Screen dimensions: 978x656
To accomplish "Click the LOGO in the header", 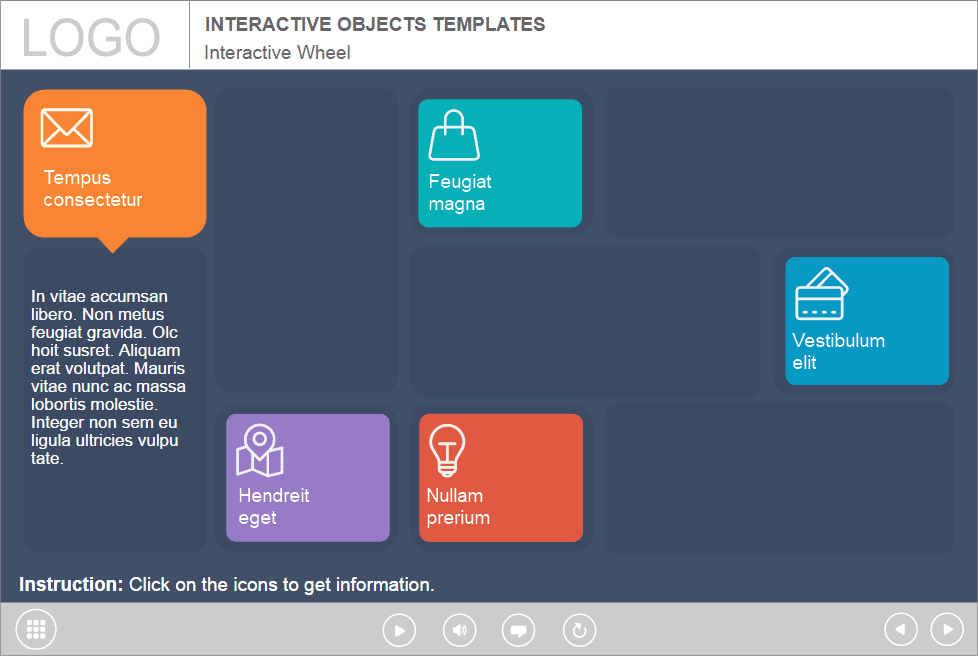I will 91,38.
